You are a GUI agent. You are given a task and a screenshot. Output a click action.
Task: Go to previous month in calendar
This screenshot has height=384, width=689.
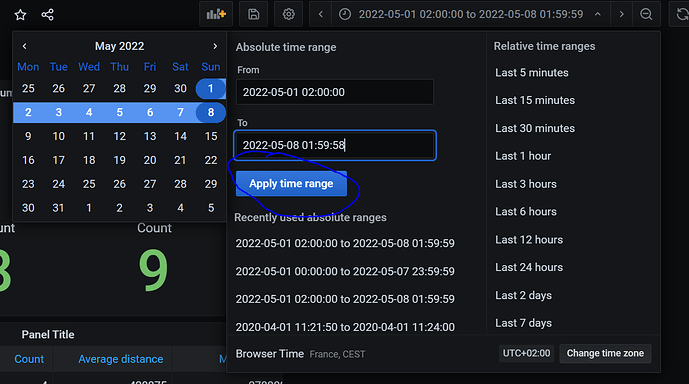[x=25, y=46]
